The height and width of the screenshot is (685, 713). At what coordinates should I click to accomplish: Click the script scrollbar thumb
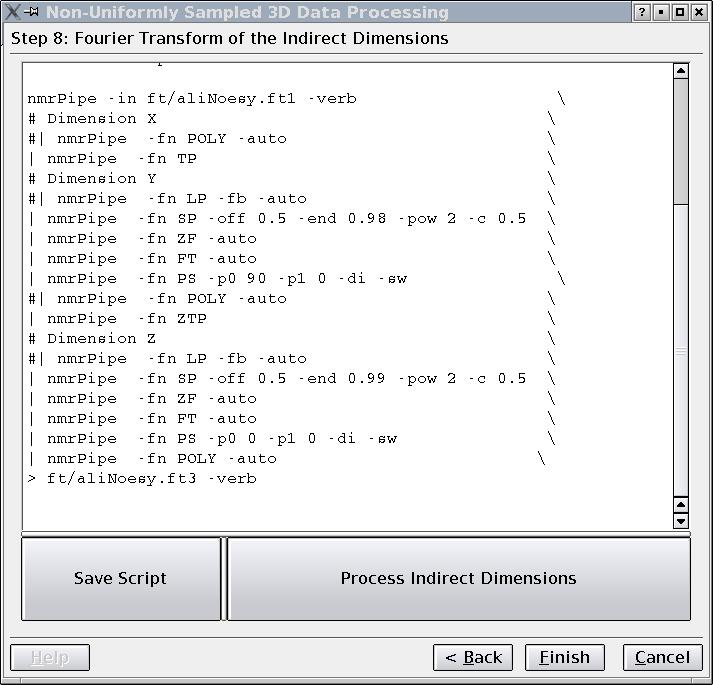[681, 140]
